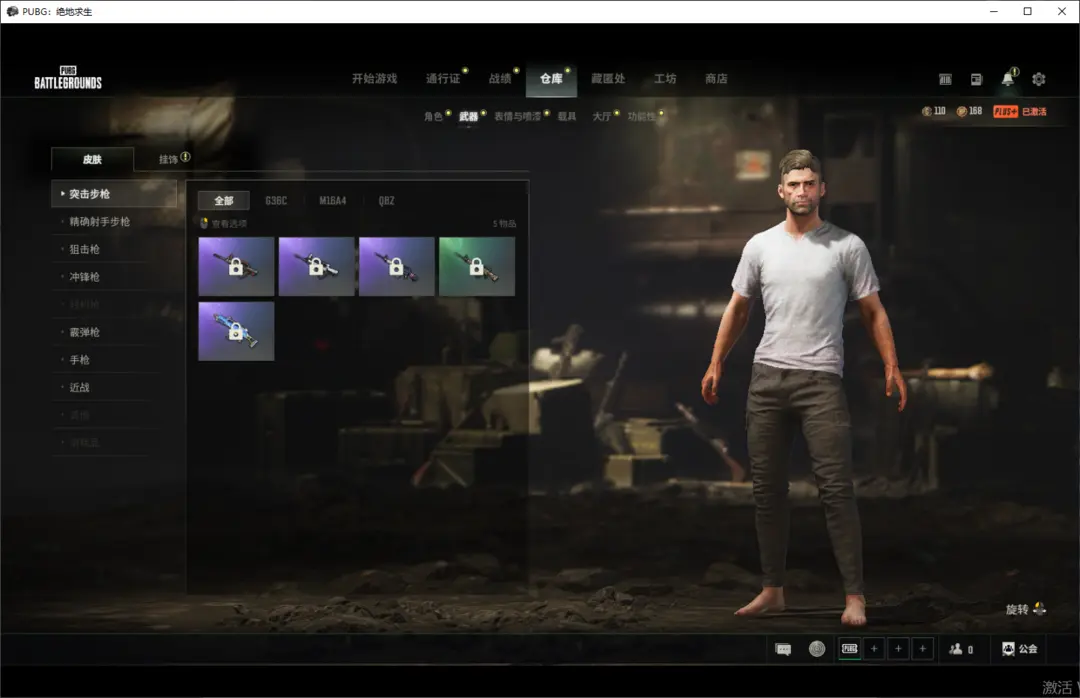The width and height of the screenshot is (1080, 698).
Task: Select the locked blue rifle skin
Action: [x=236, y=331]
